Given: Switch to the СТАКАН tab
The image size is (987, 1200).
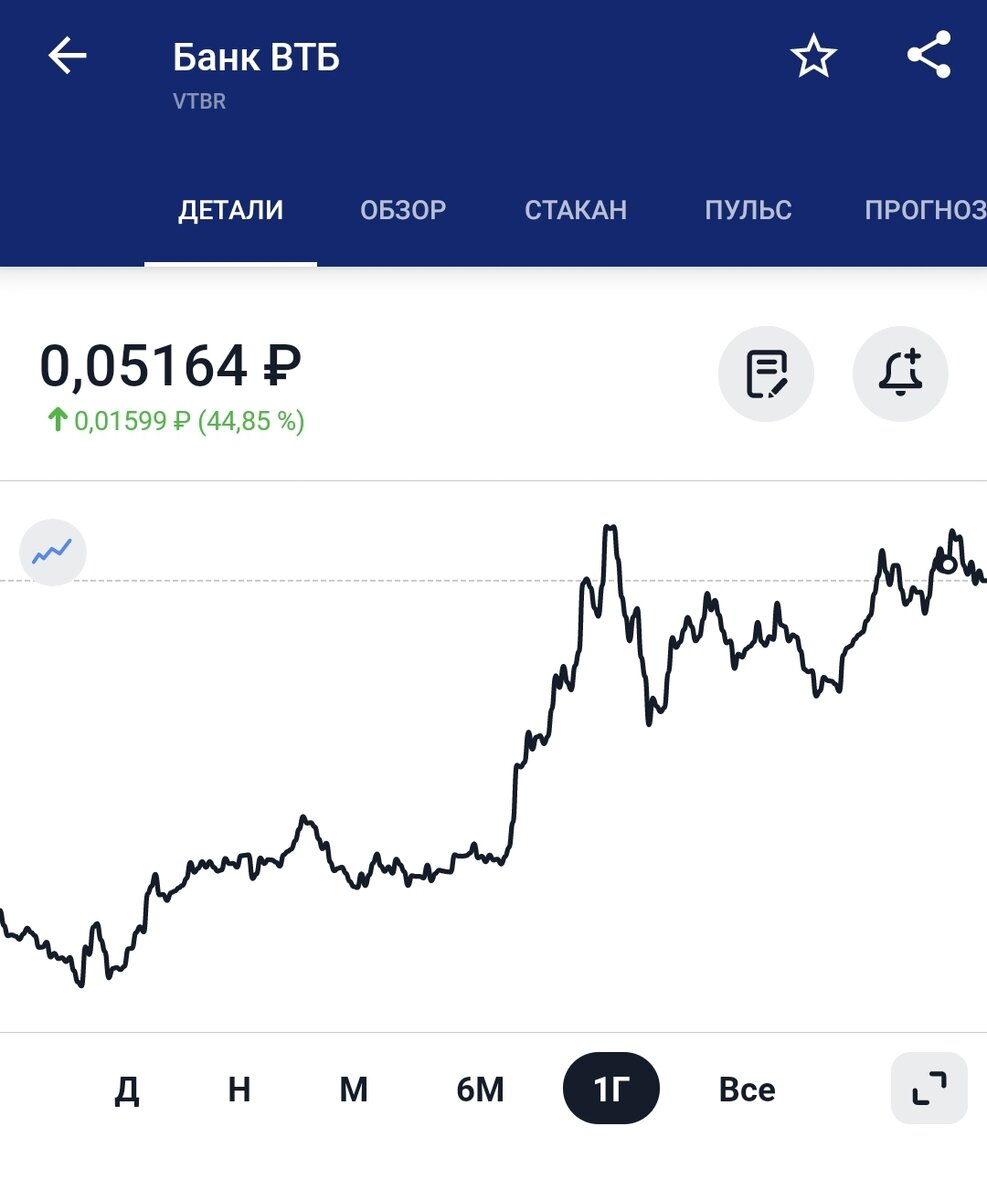Looking at the screenshot, I should (x=576, y=210).
